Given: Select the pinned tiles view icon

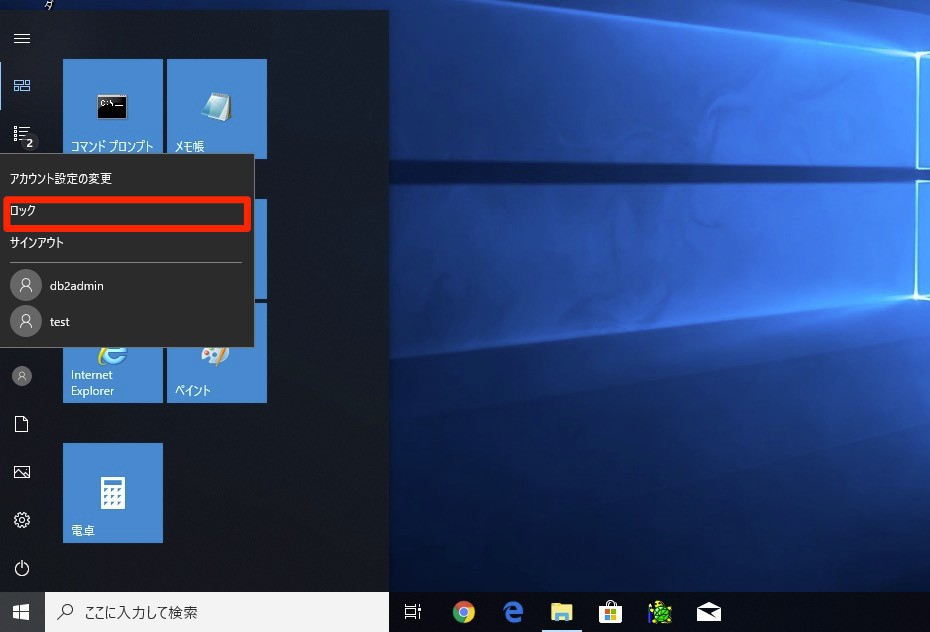Looking at the screenshot, I should (x=22, y=86).
